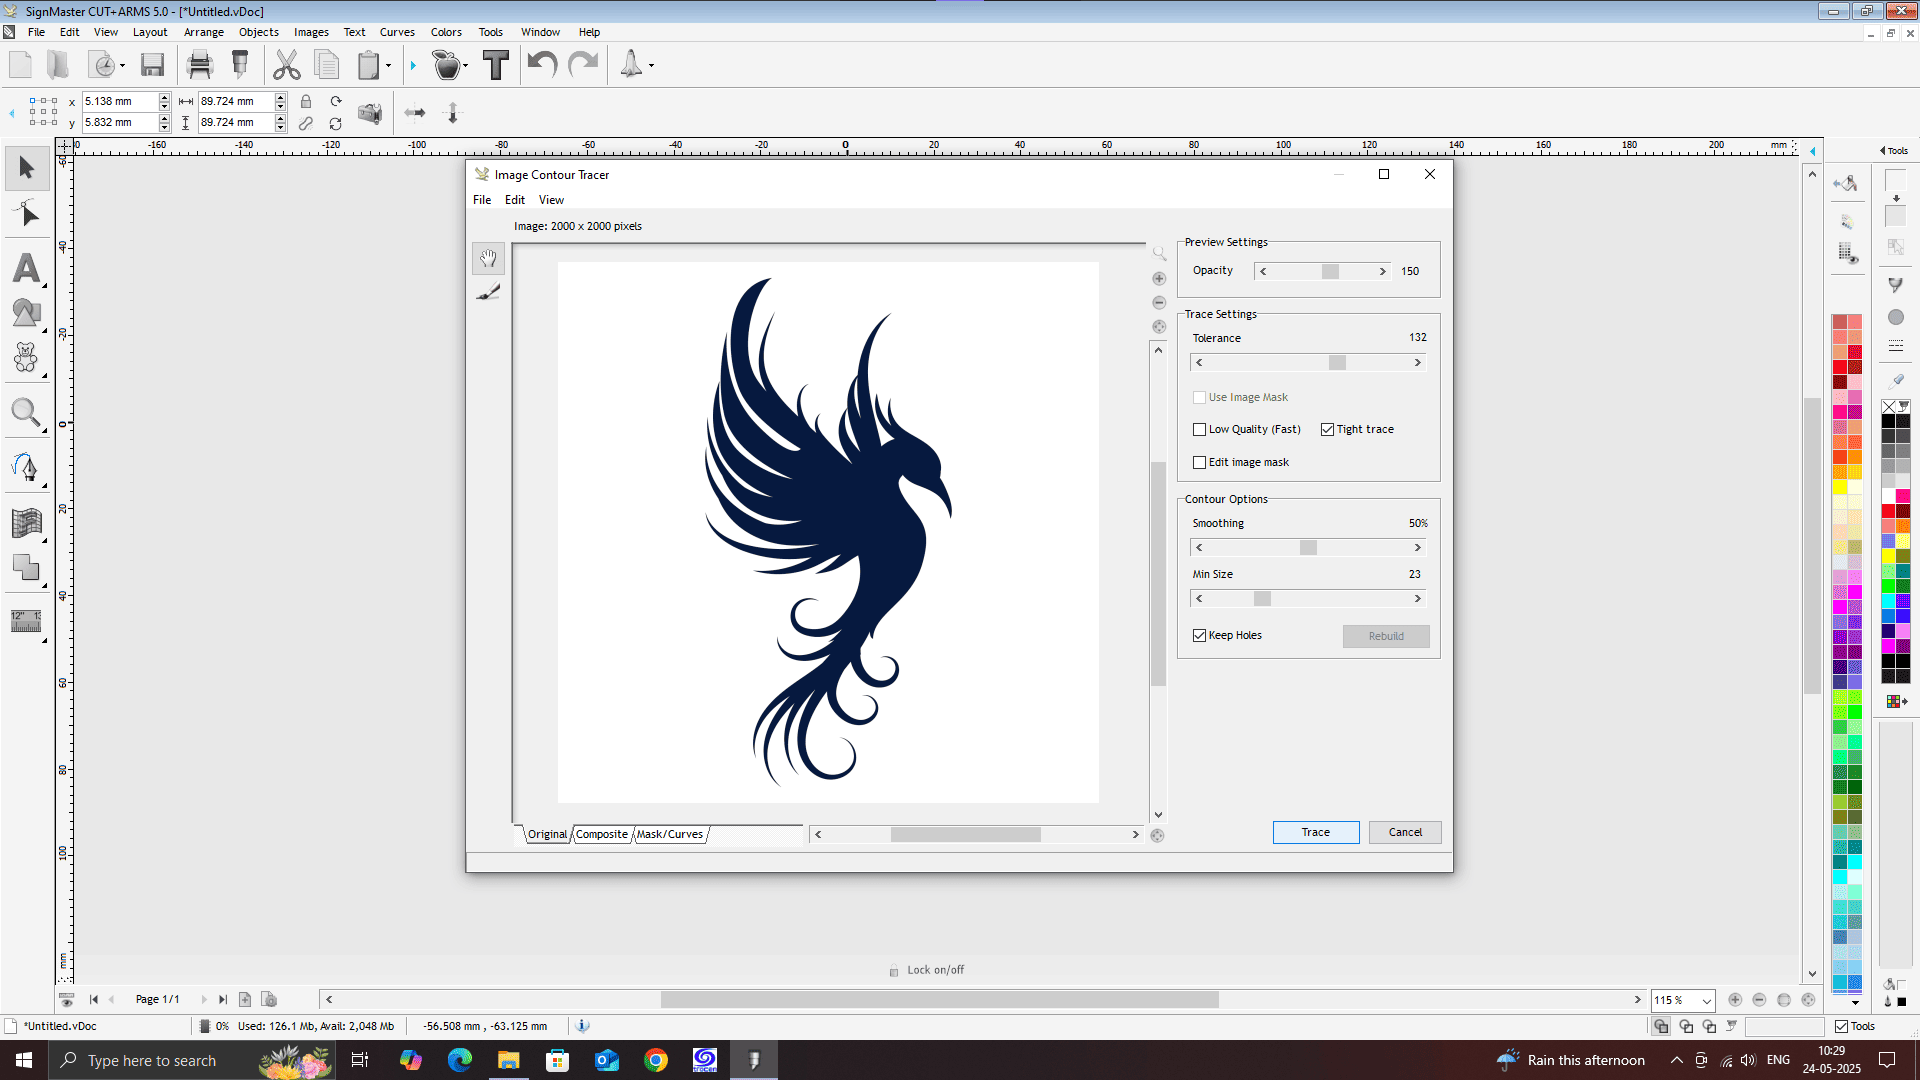This screenshot has width=1920, height=1080.
Task: Expand the recent files clock dropdown arrow
Action: [x=122, y=67]
